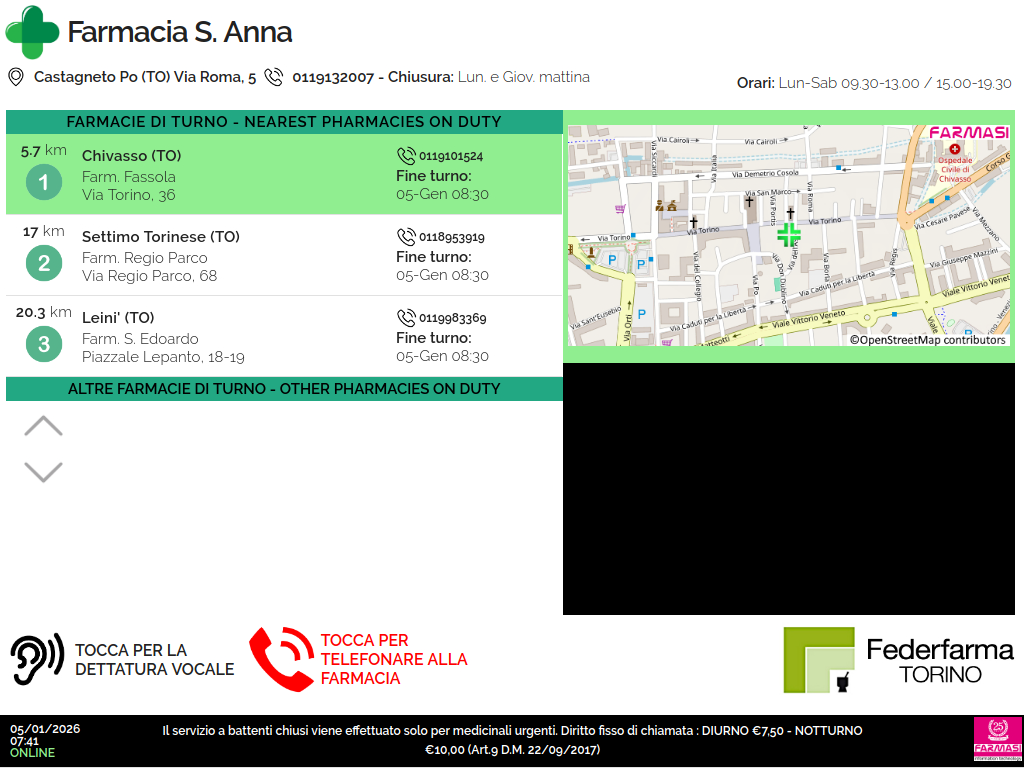Select the number 3 circle badge
The height and width of the screenshot is (768, 1024).
click(x=43, y=345)
